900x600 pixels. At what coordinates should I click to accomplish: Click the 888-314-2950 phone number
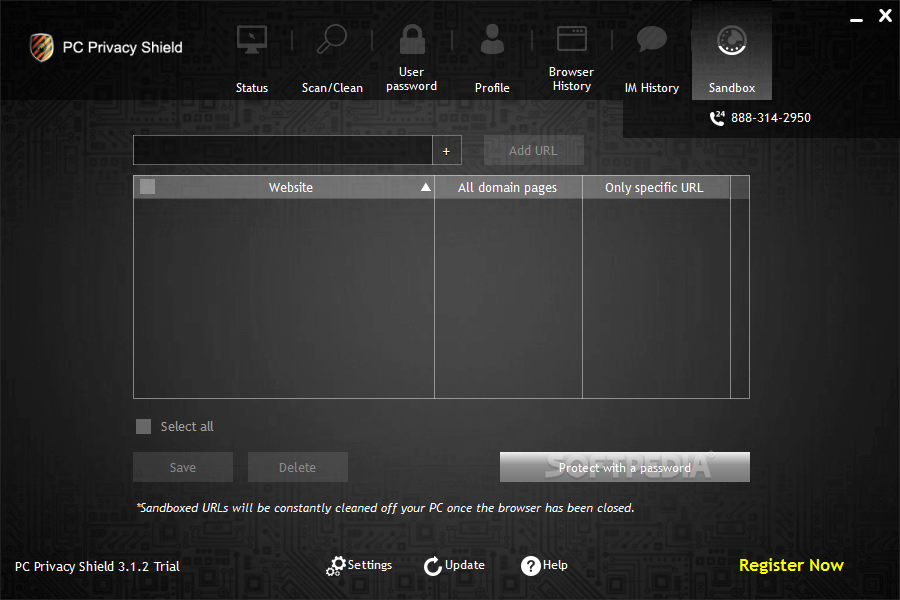771,118
